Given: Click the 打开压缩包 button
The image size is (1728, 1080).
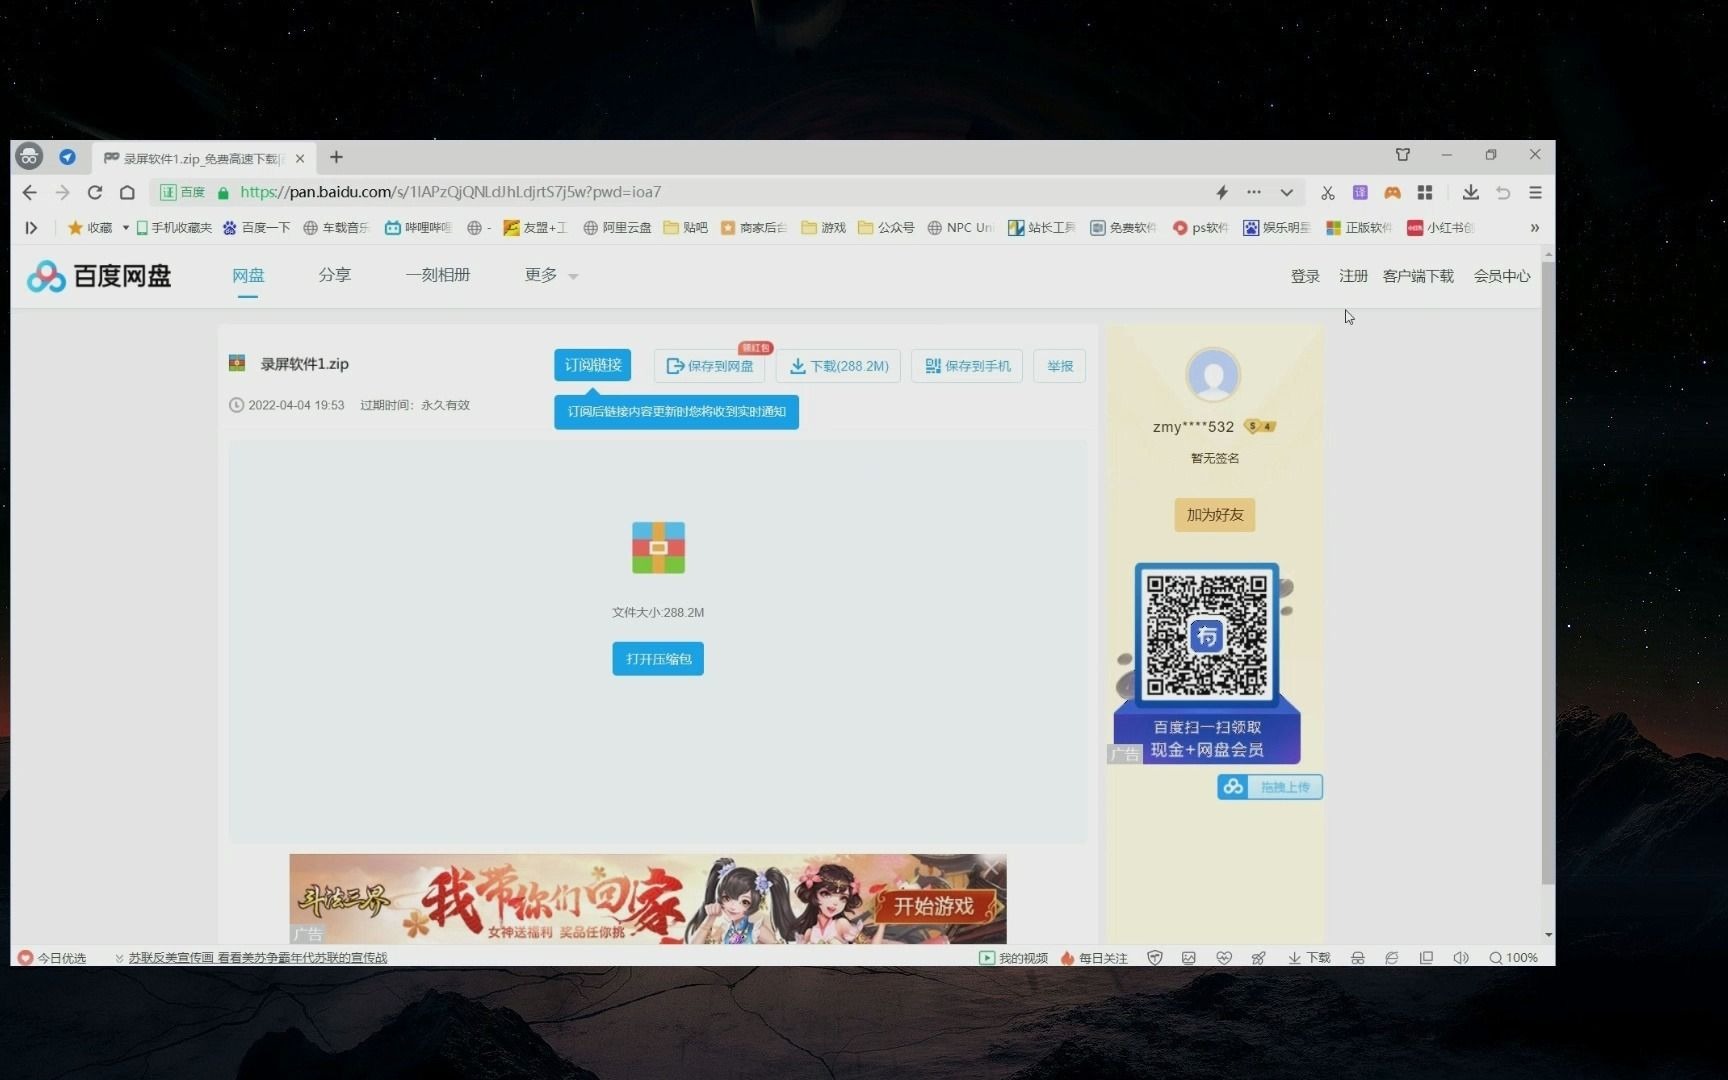Looking at the screenshot, I should pyautogui.click(x=658, y=659).
